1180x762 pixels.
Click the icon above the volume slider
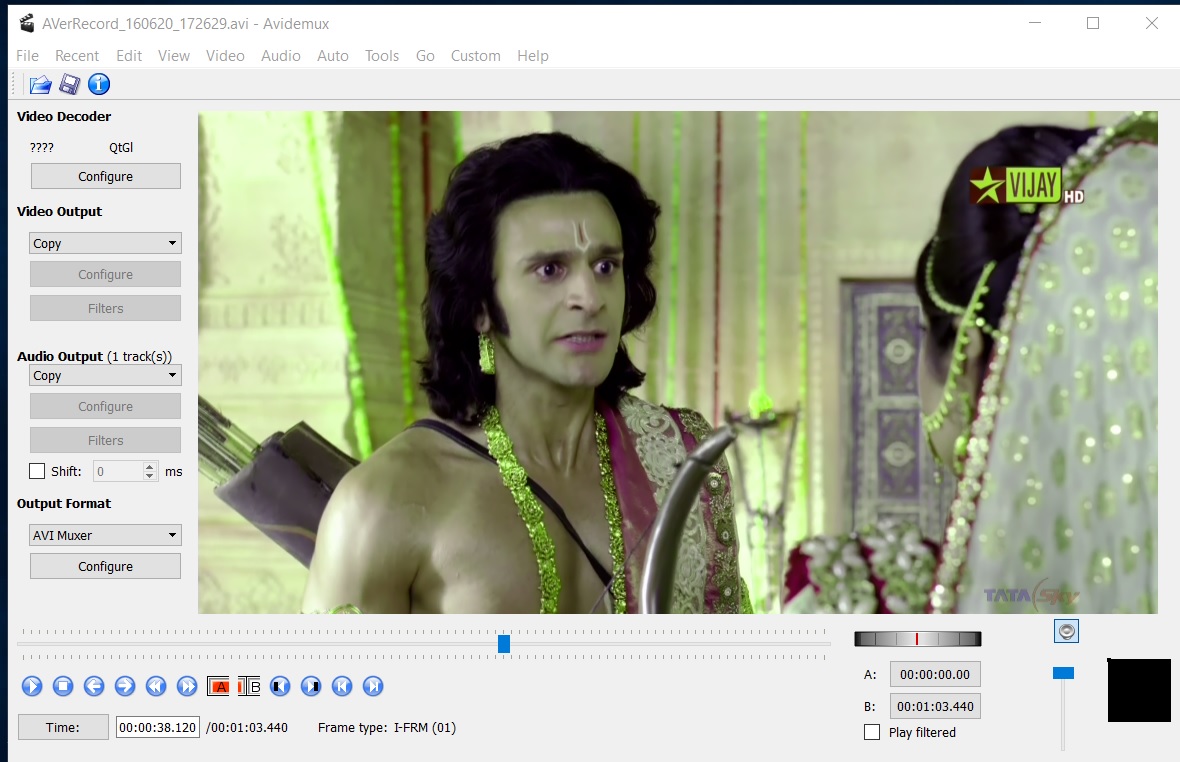pos(1066,631)
